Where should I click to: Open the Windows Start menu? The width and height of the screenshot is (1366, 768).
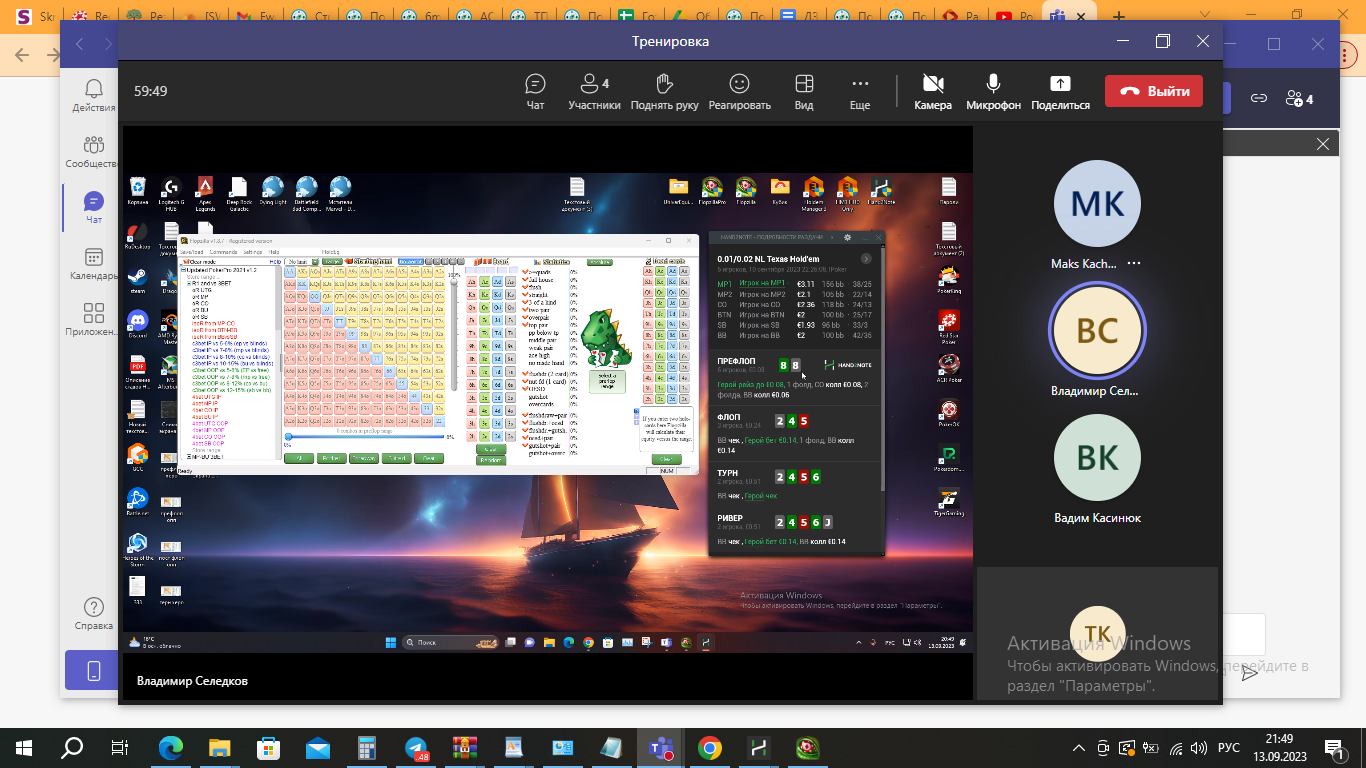[24, 747]
